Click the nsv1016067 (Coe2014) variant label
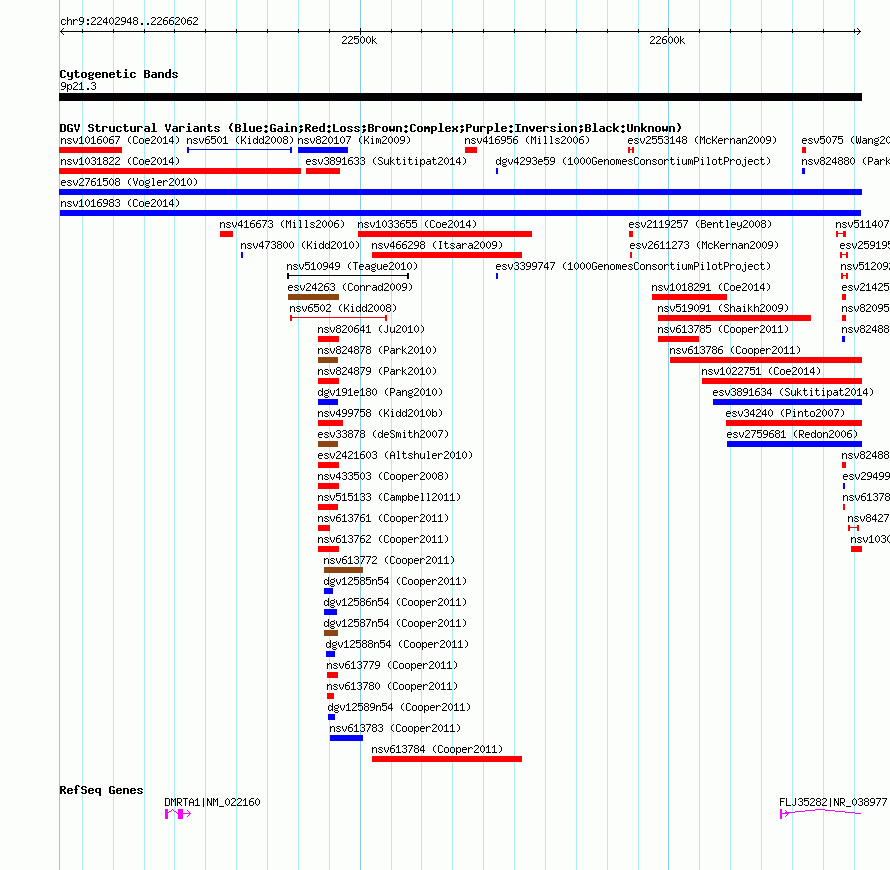Image resolution: width=890 pixels, height=870 pixels. point(120,140)
